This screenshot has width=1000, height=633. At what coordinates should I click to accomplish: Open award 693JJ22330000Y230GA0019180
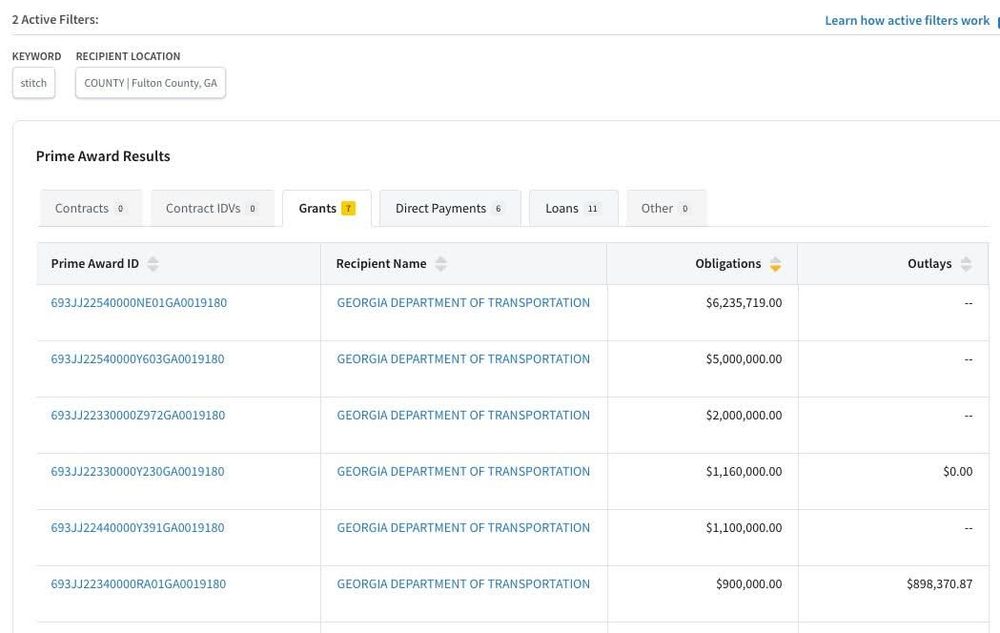pyautogui.click(x=138, y=472)
